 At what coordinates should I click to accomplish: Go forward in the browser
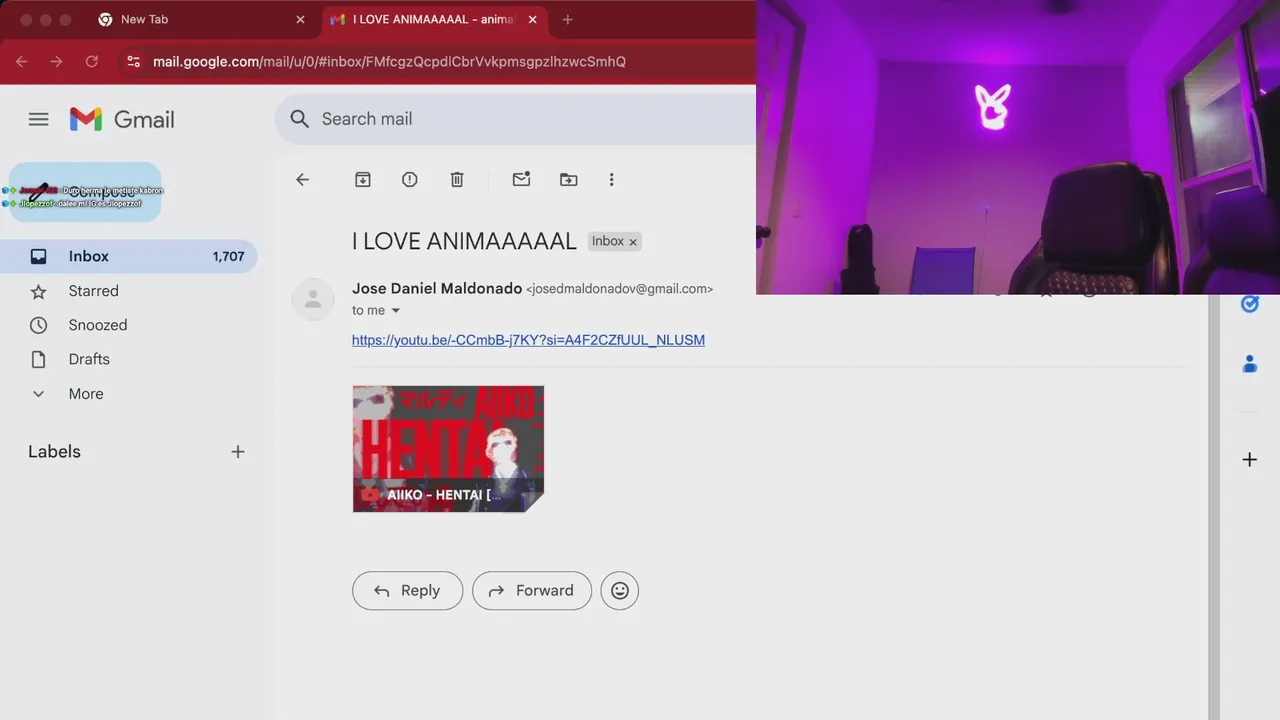click(x=56, y=61)
